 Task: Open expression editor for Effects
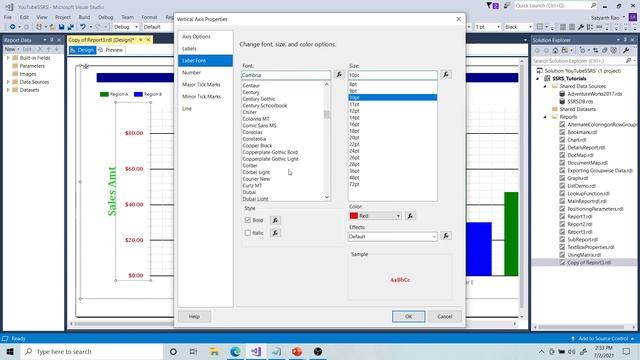pos(446,236)
